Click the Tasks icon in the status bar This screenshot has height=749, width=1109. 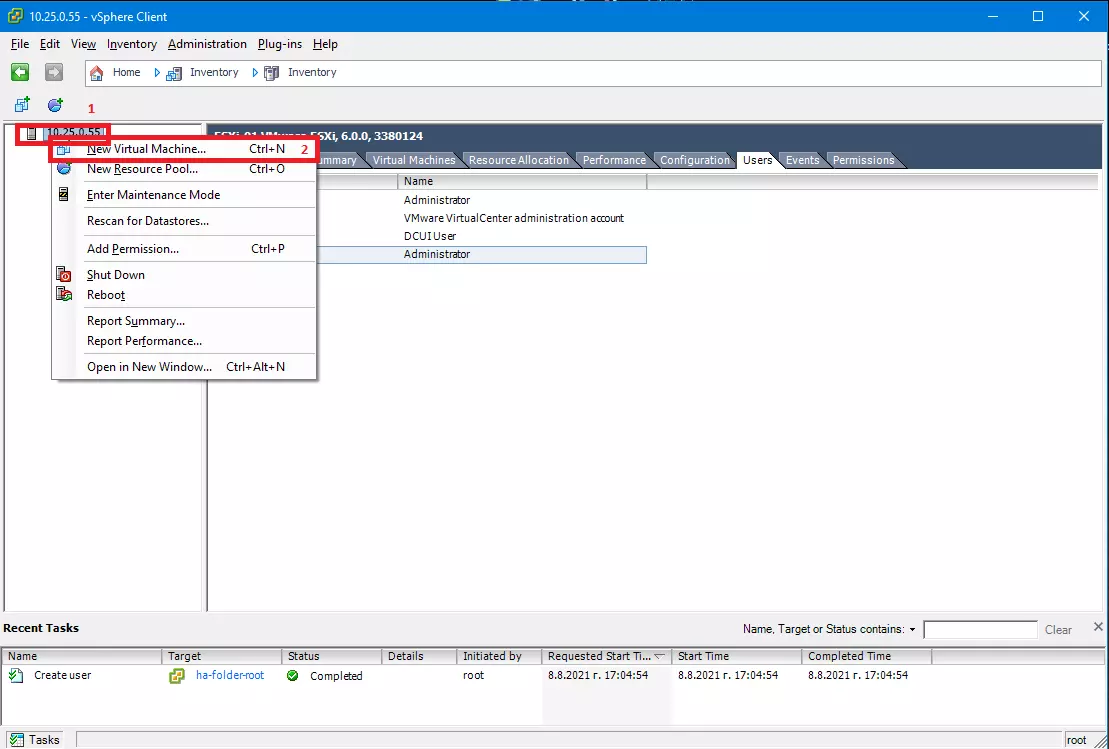coord(16,740)
